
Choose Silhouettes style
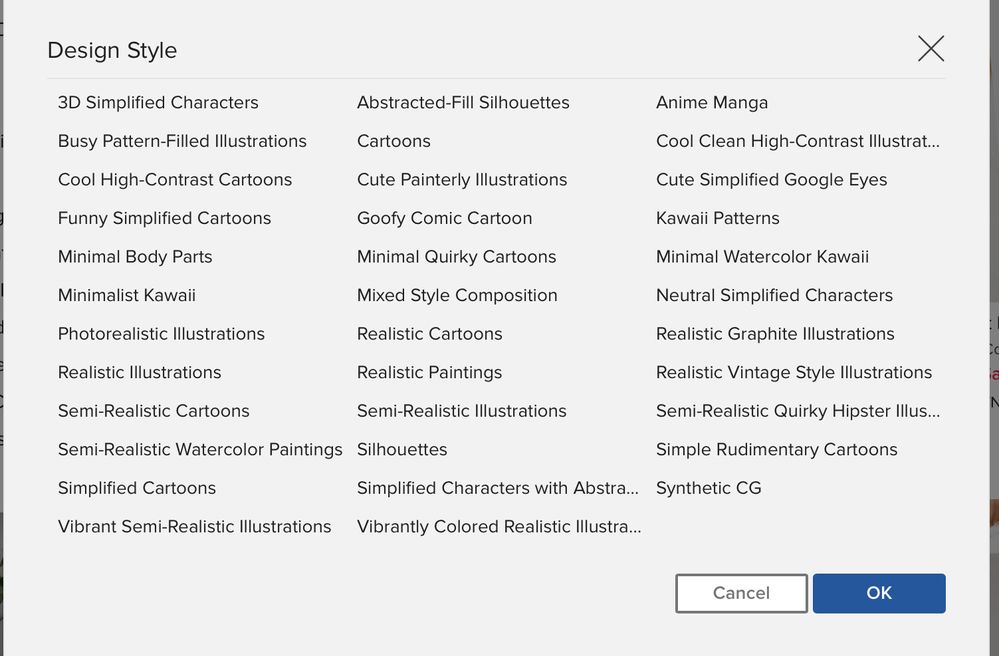[402, 449]
